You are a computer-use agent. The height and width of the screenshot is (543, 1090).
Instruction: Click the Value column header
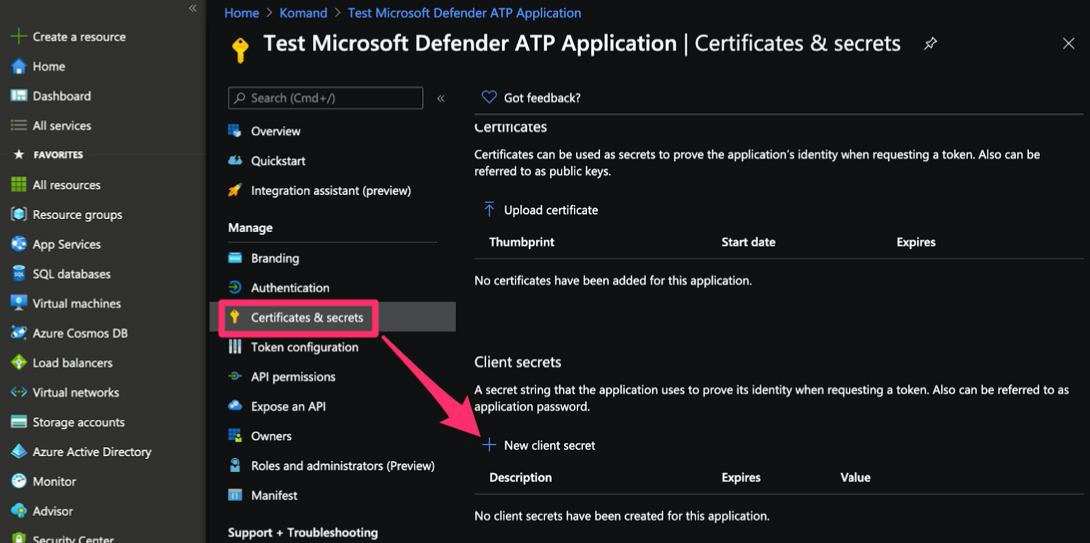pos(855,478)
